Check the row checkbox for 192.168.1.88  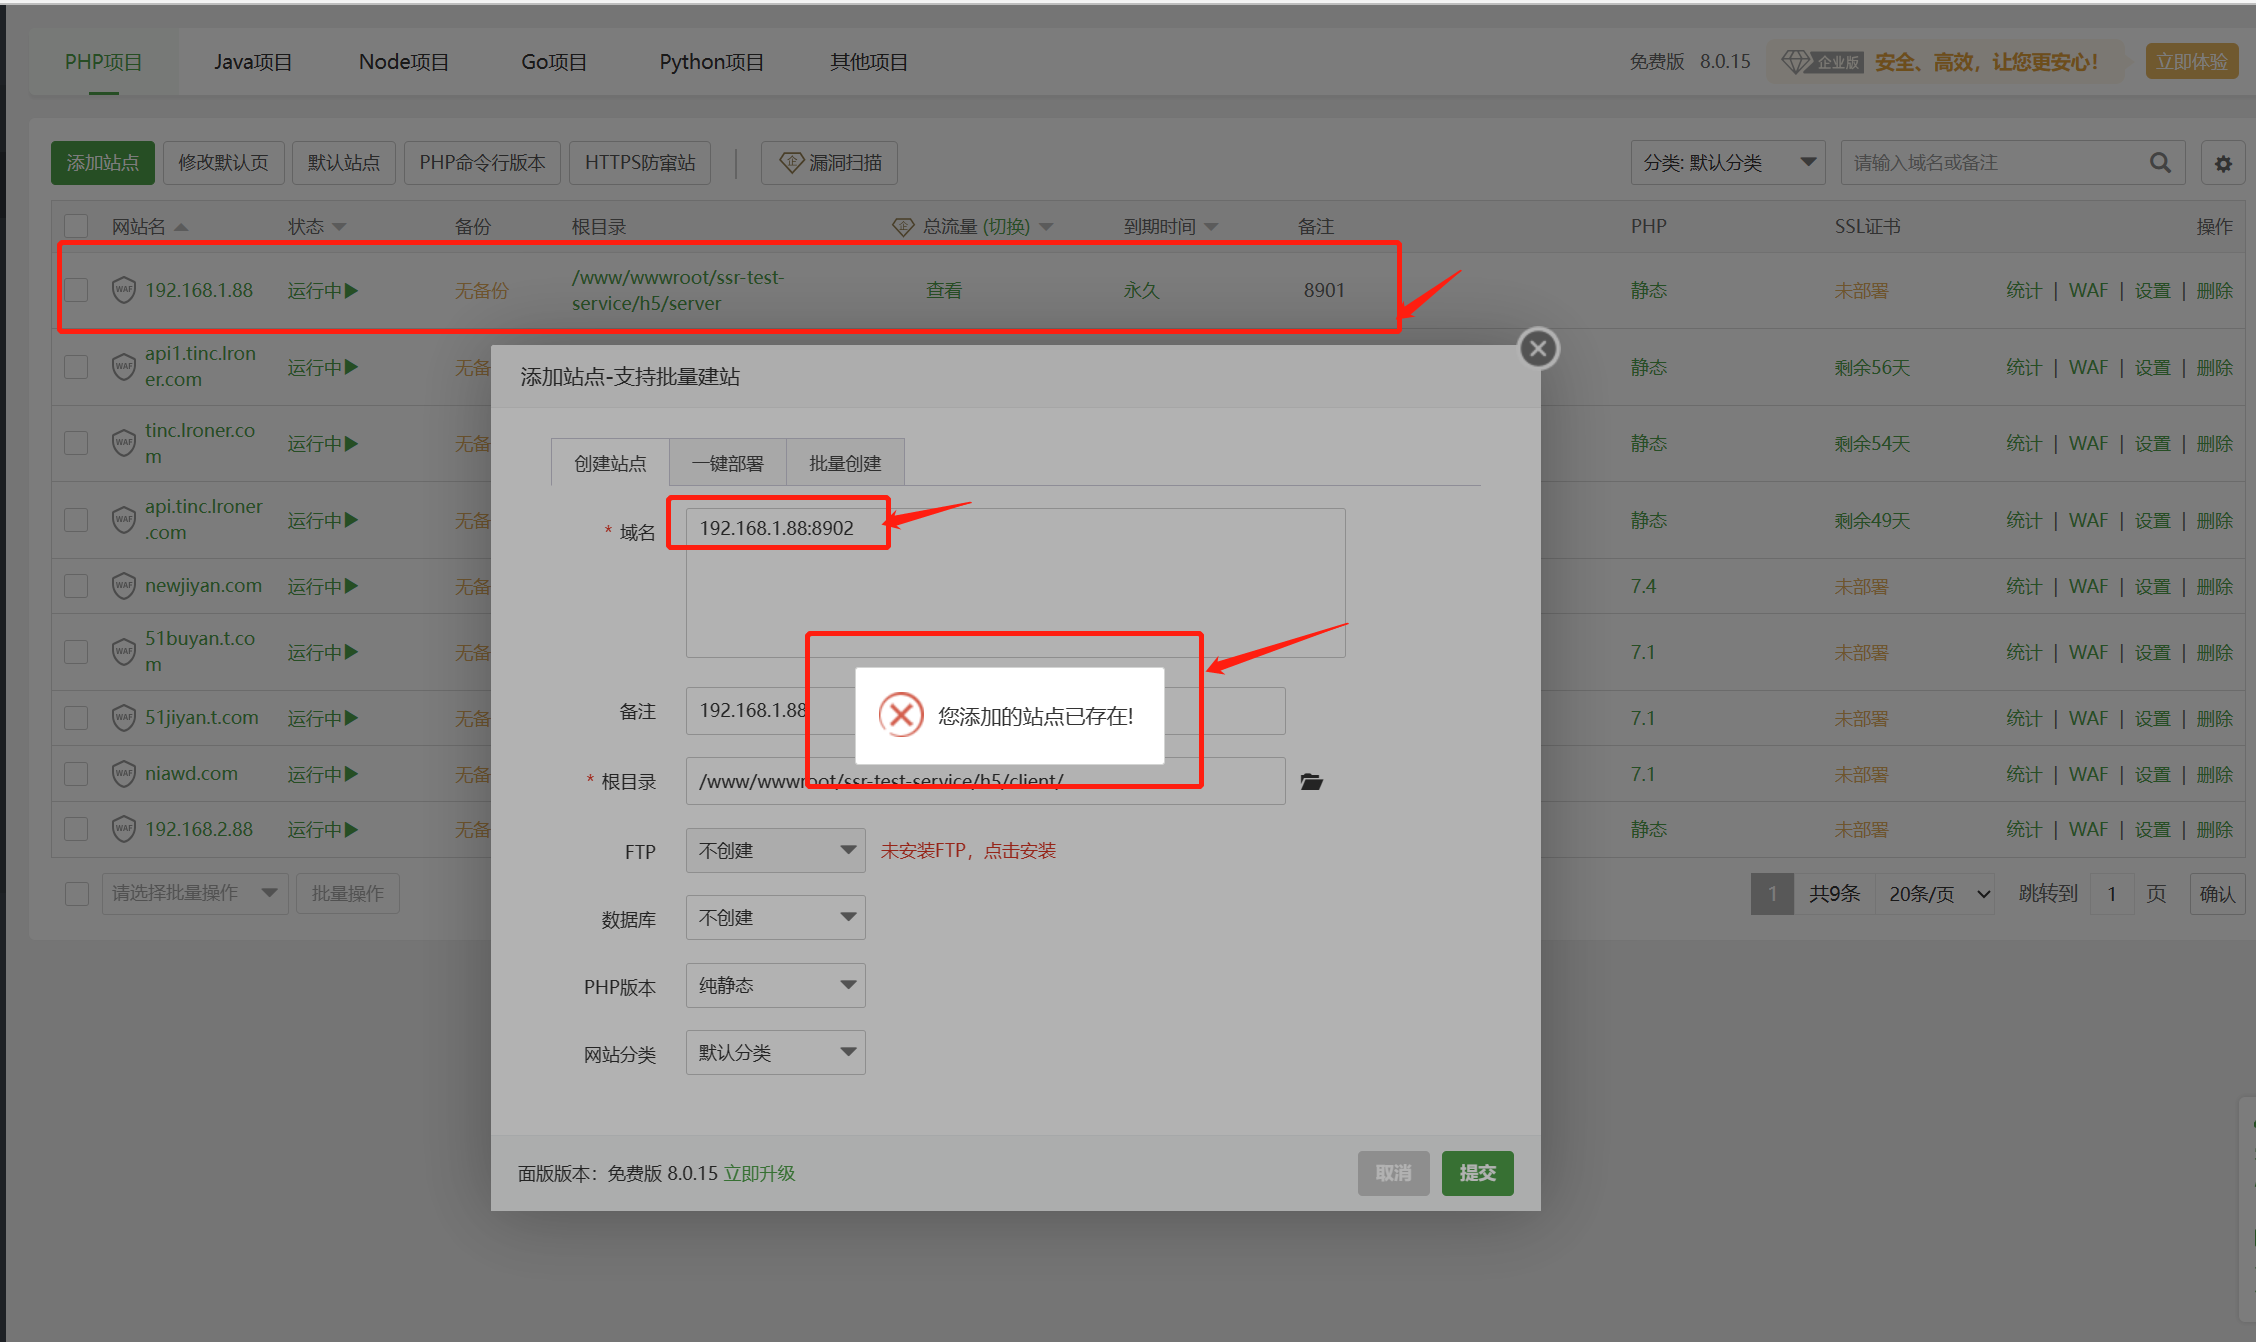pyautogui.click(x=76, y=290)
